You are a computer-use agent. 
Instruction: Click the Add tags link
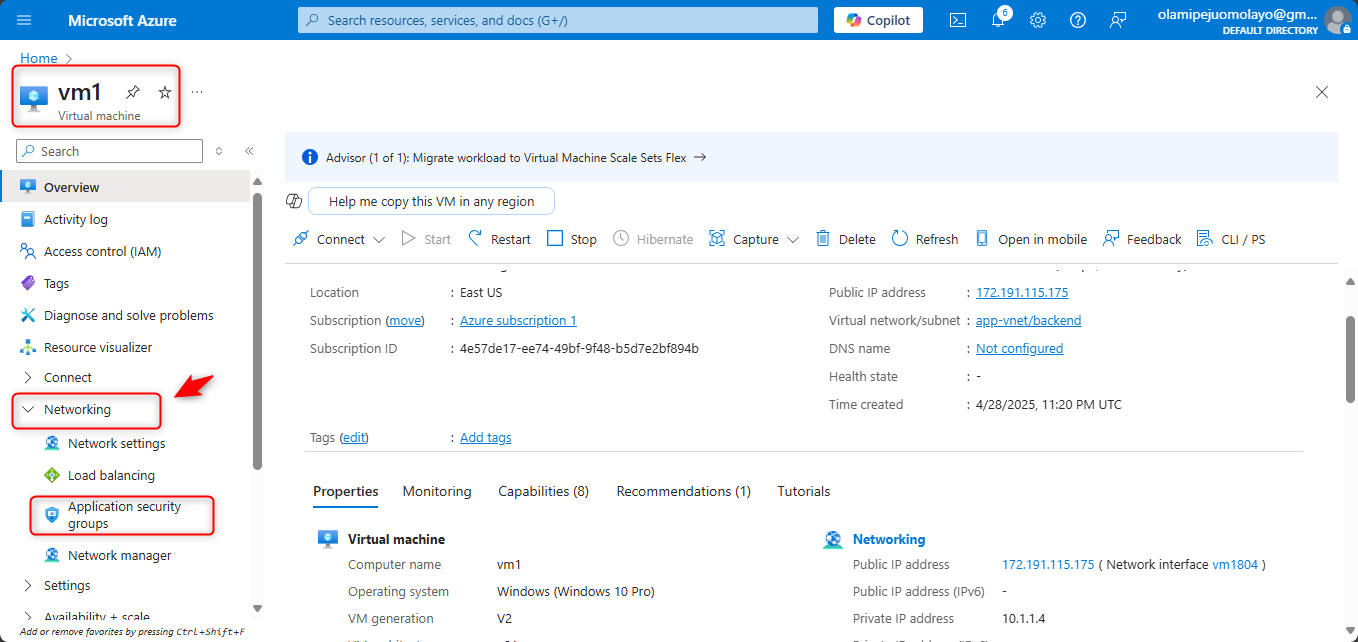click(486, 437)
